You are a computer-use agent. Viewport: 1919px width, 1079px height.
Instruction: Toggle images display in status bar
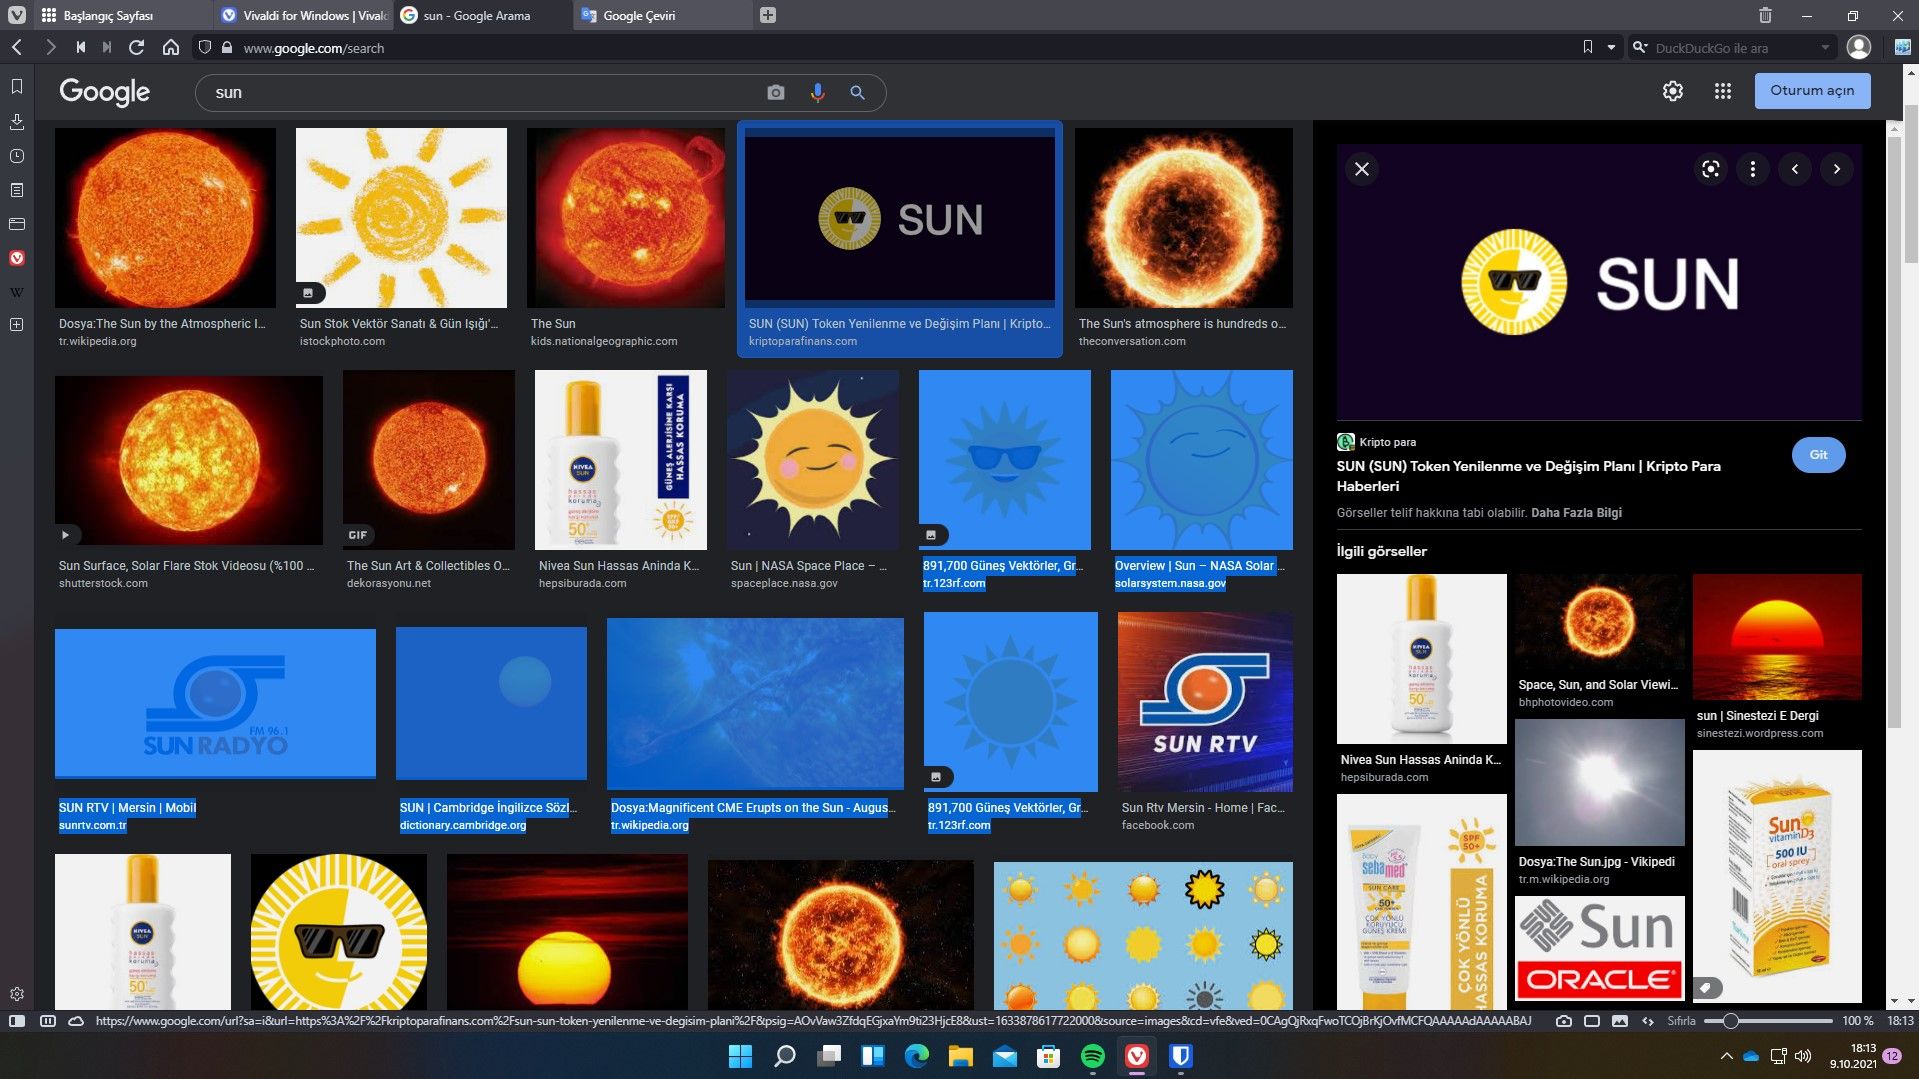tap(1620, 1021)
